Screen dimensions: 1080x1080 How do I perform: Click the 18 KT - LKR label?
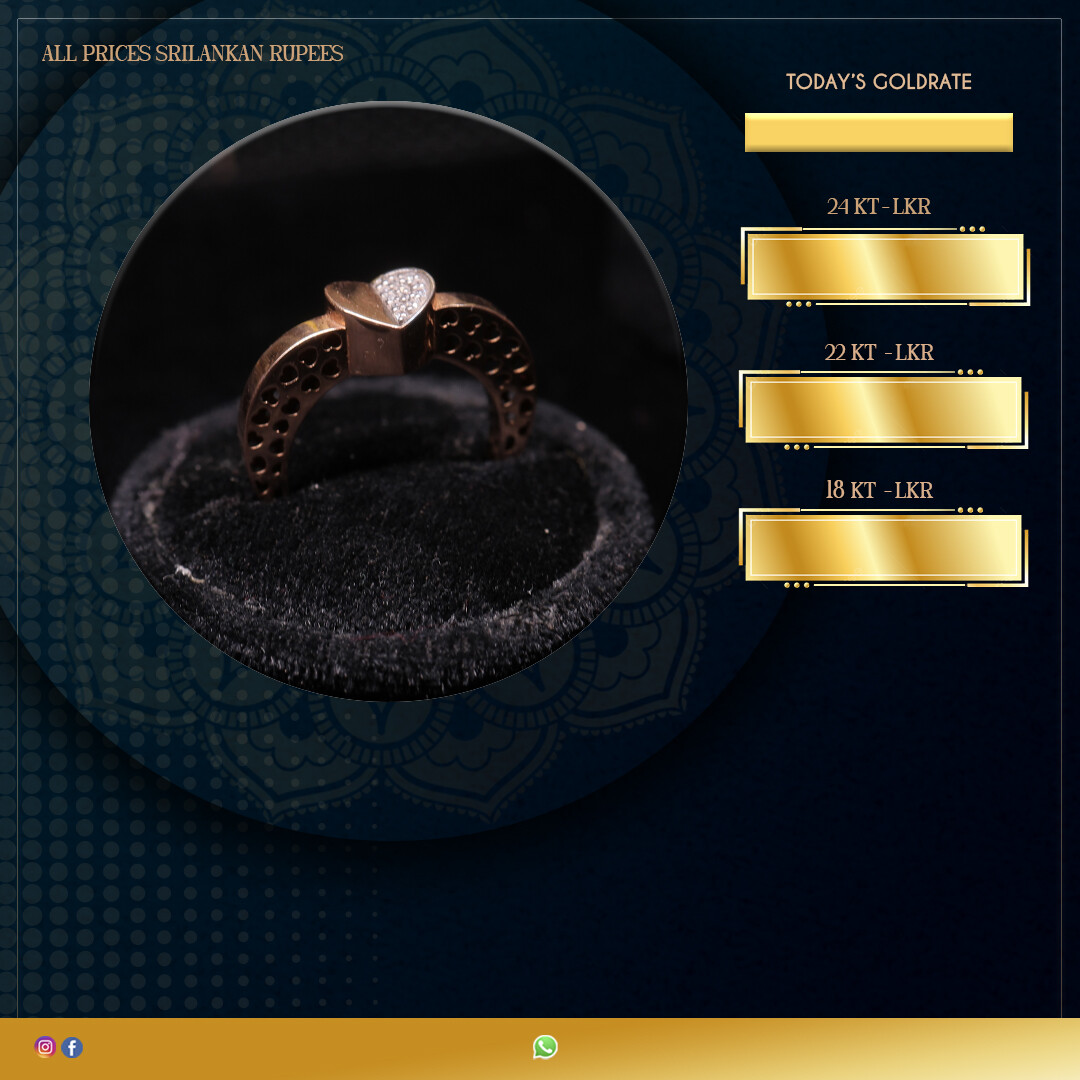click(878, 490)
